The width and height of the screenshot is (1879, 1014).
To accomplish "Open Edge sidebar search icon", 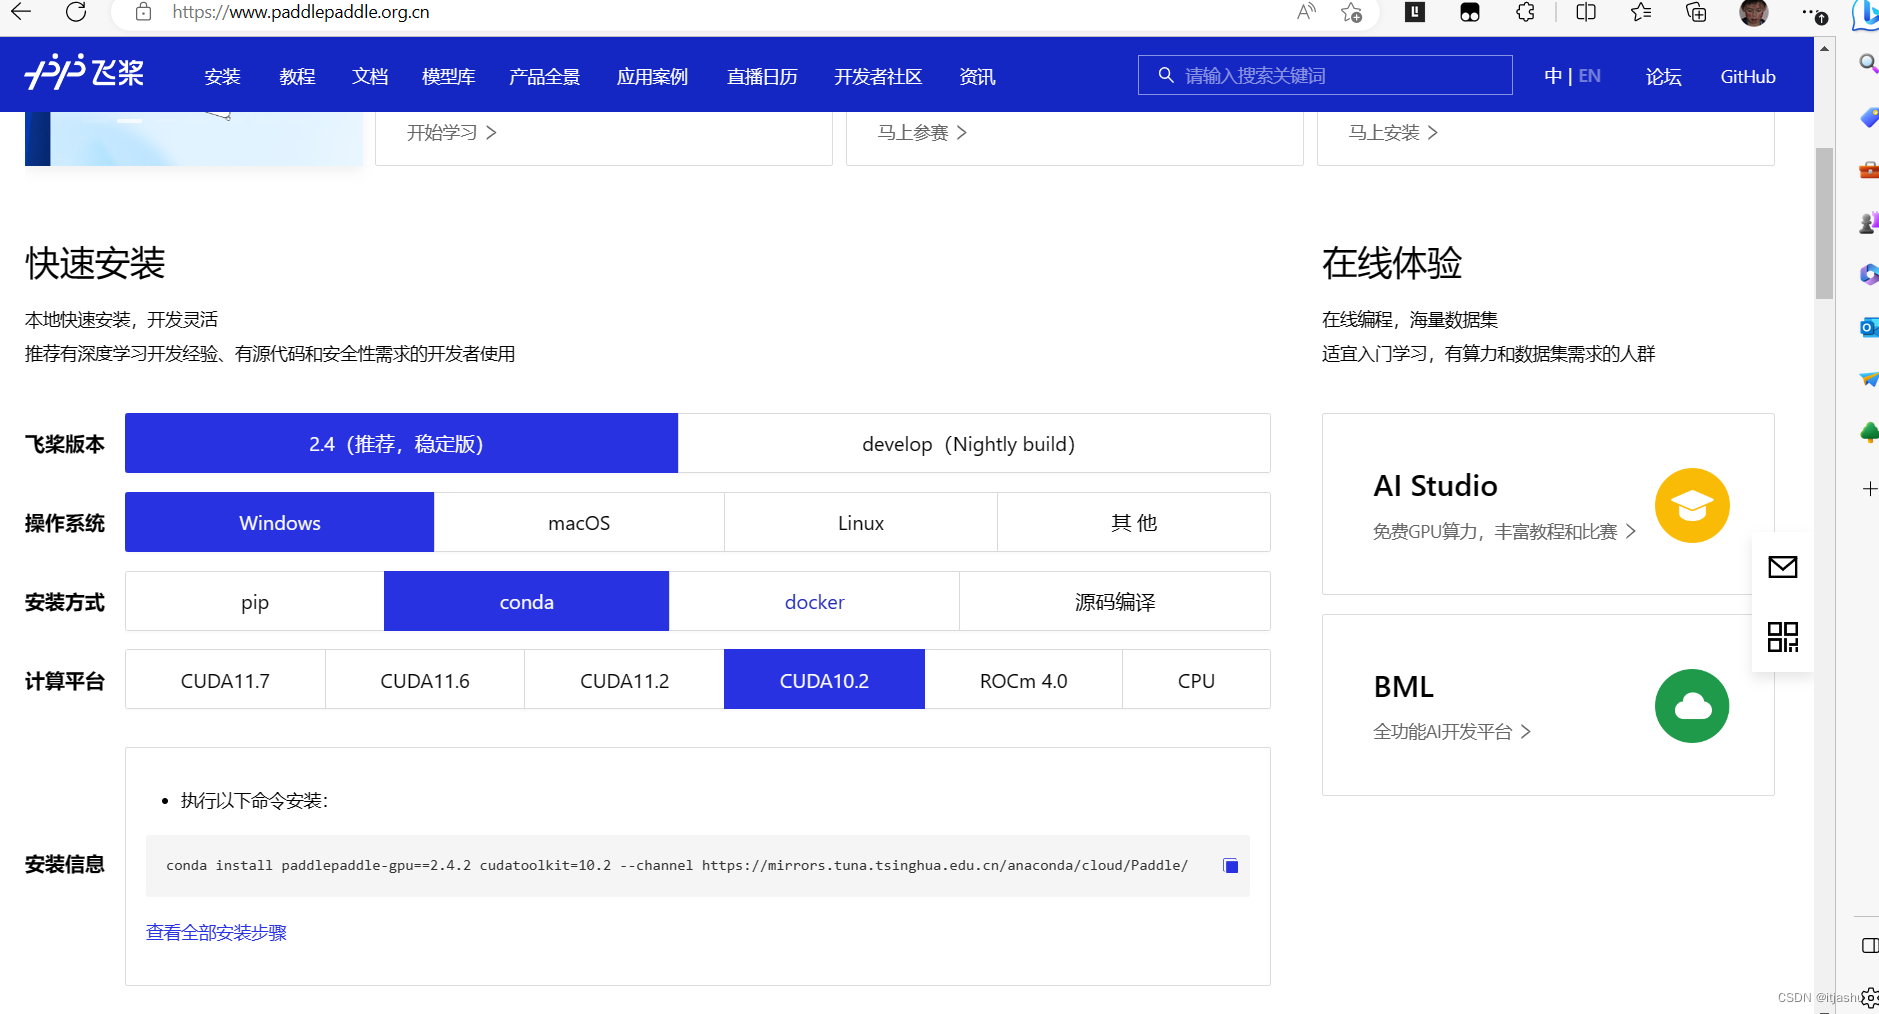I will tap(1868, 64).
